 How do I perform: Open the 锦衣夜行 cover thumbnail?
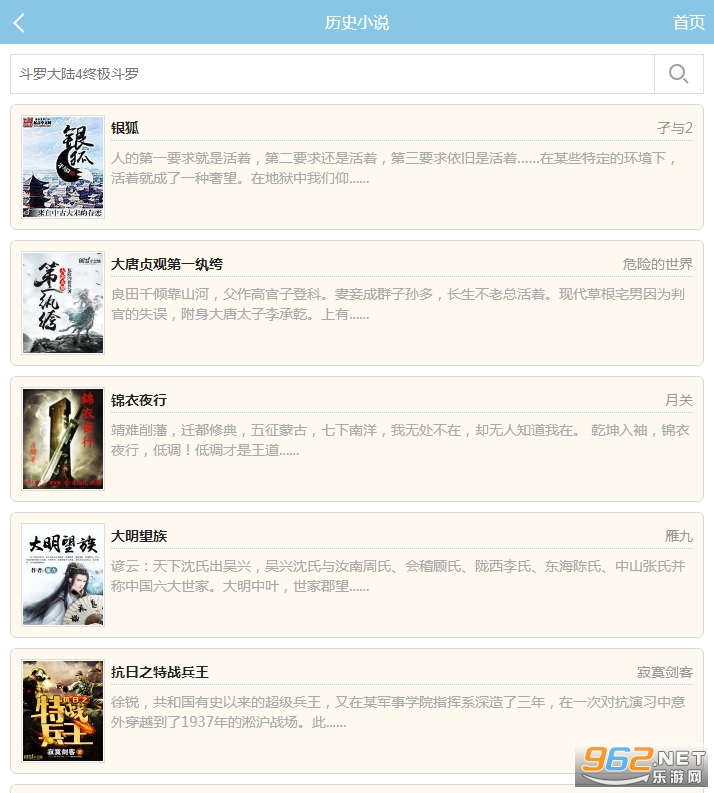click(x=63, y=439)
